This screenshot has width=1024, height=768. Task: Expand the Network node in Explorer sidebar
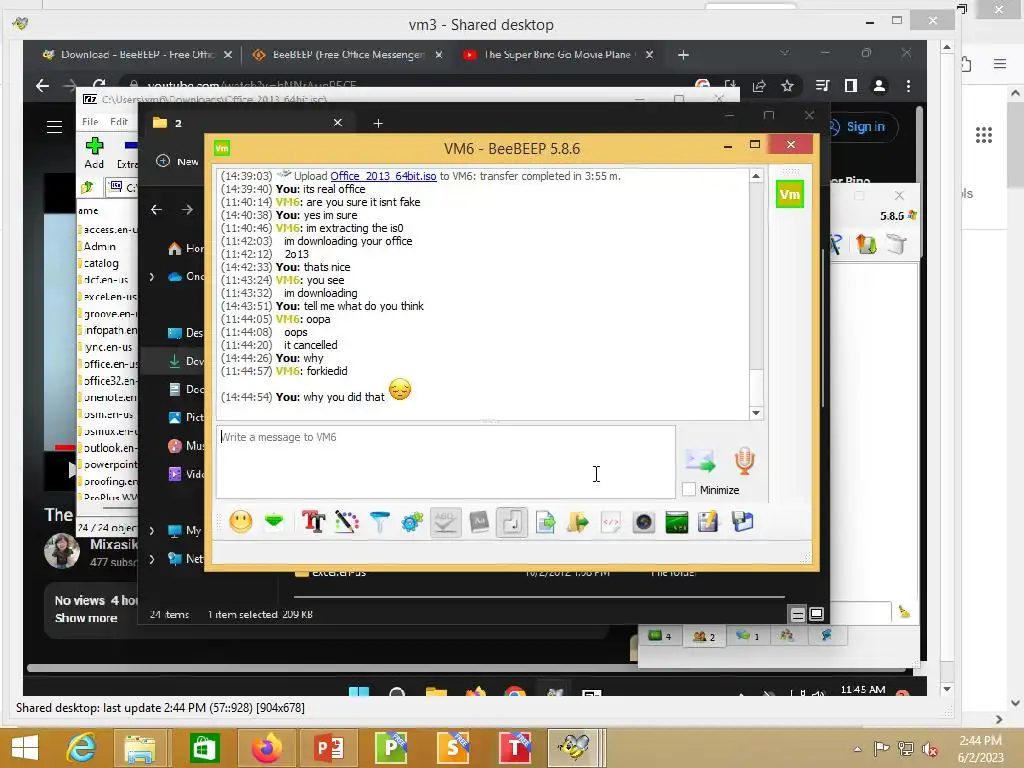pos(152,559)
